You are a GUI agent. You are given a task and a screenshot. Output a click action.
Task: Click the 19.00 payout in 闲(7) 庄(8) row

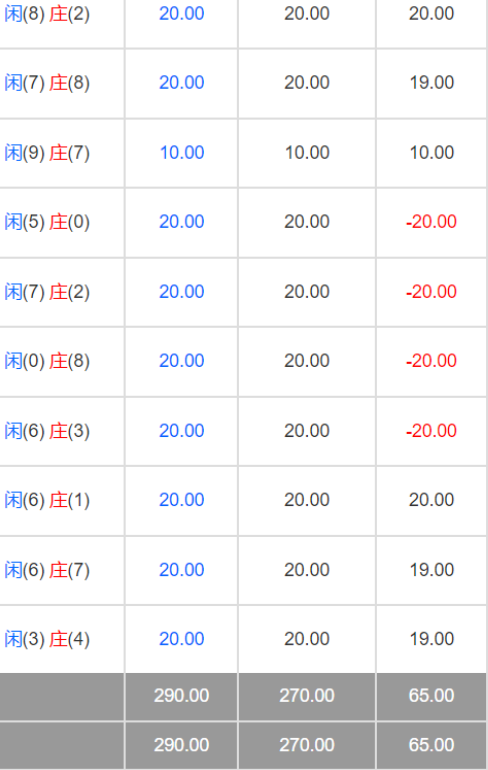coord(432,82)
